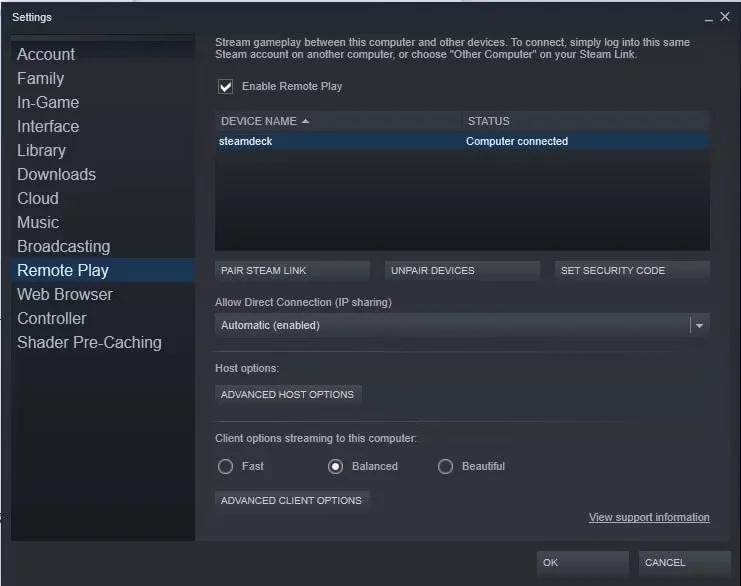
Task: Open Advanced Client Options
Action: tap(292, 501)
